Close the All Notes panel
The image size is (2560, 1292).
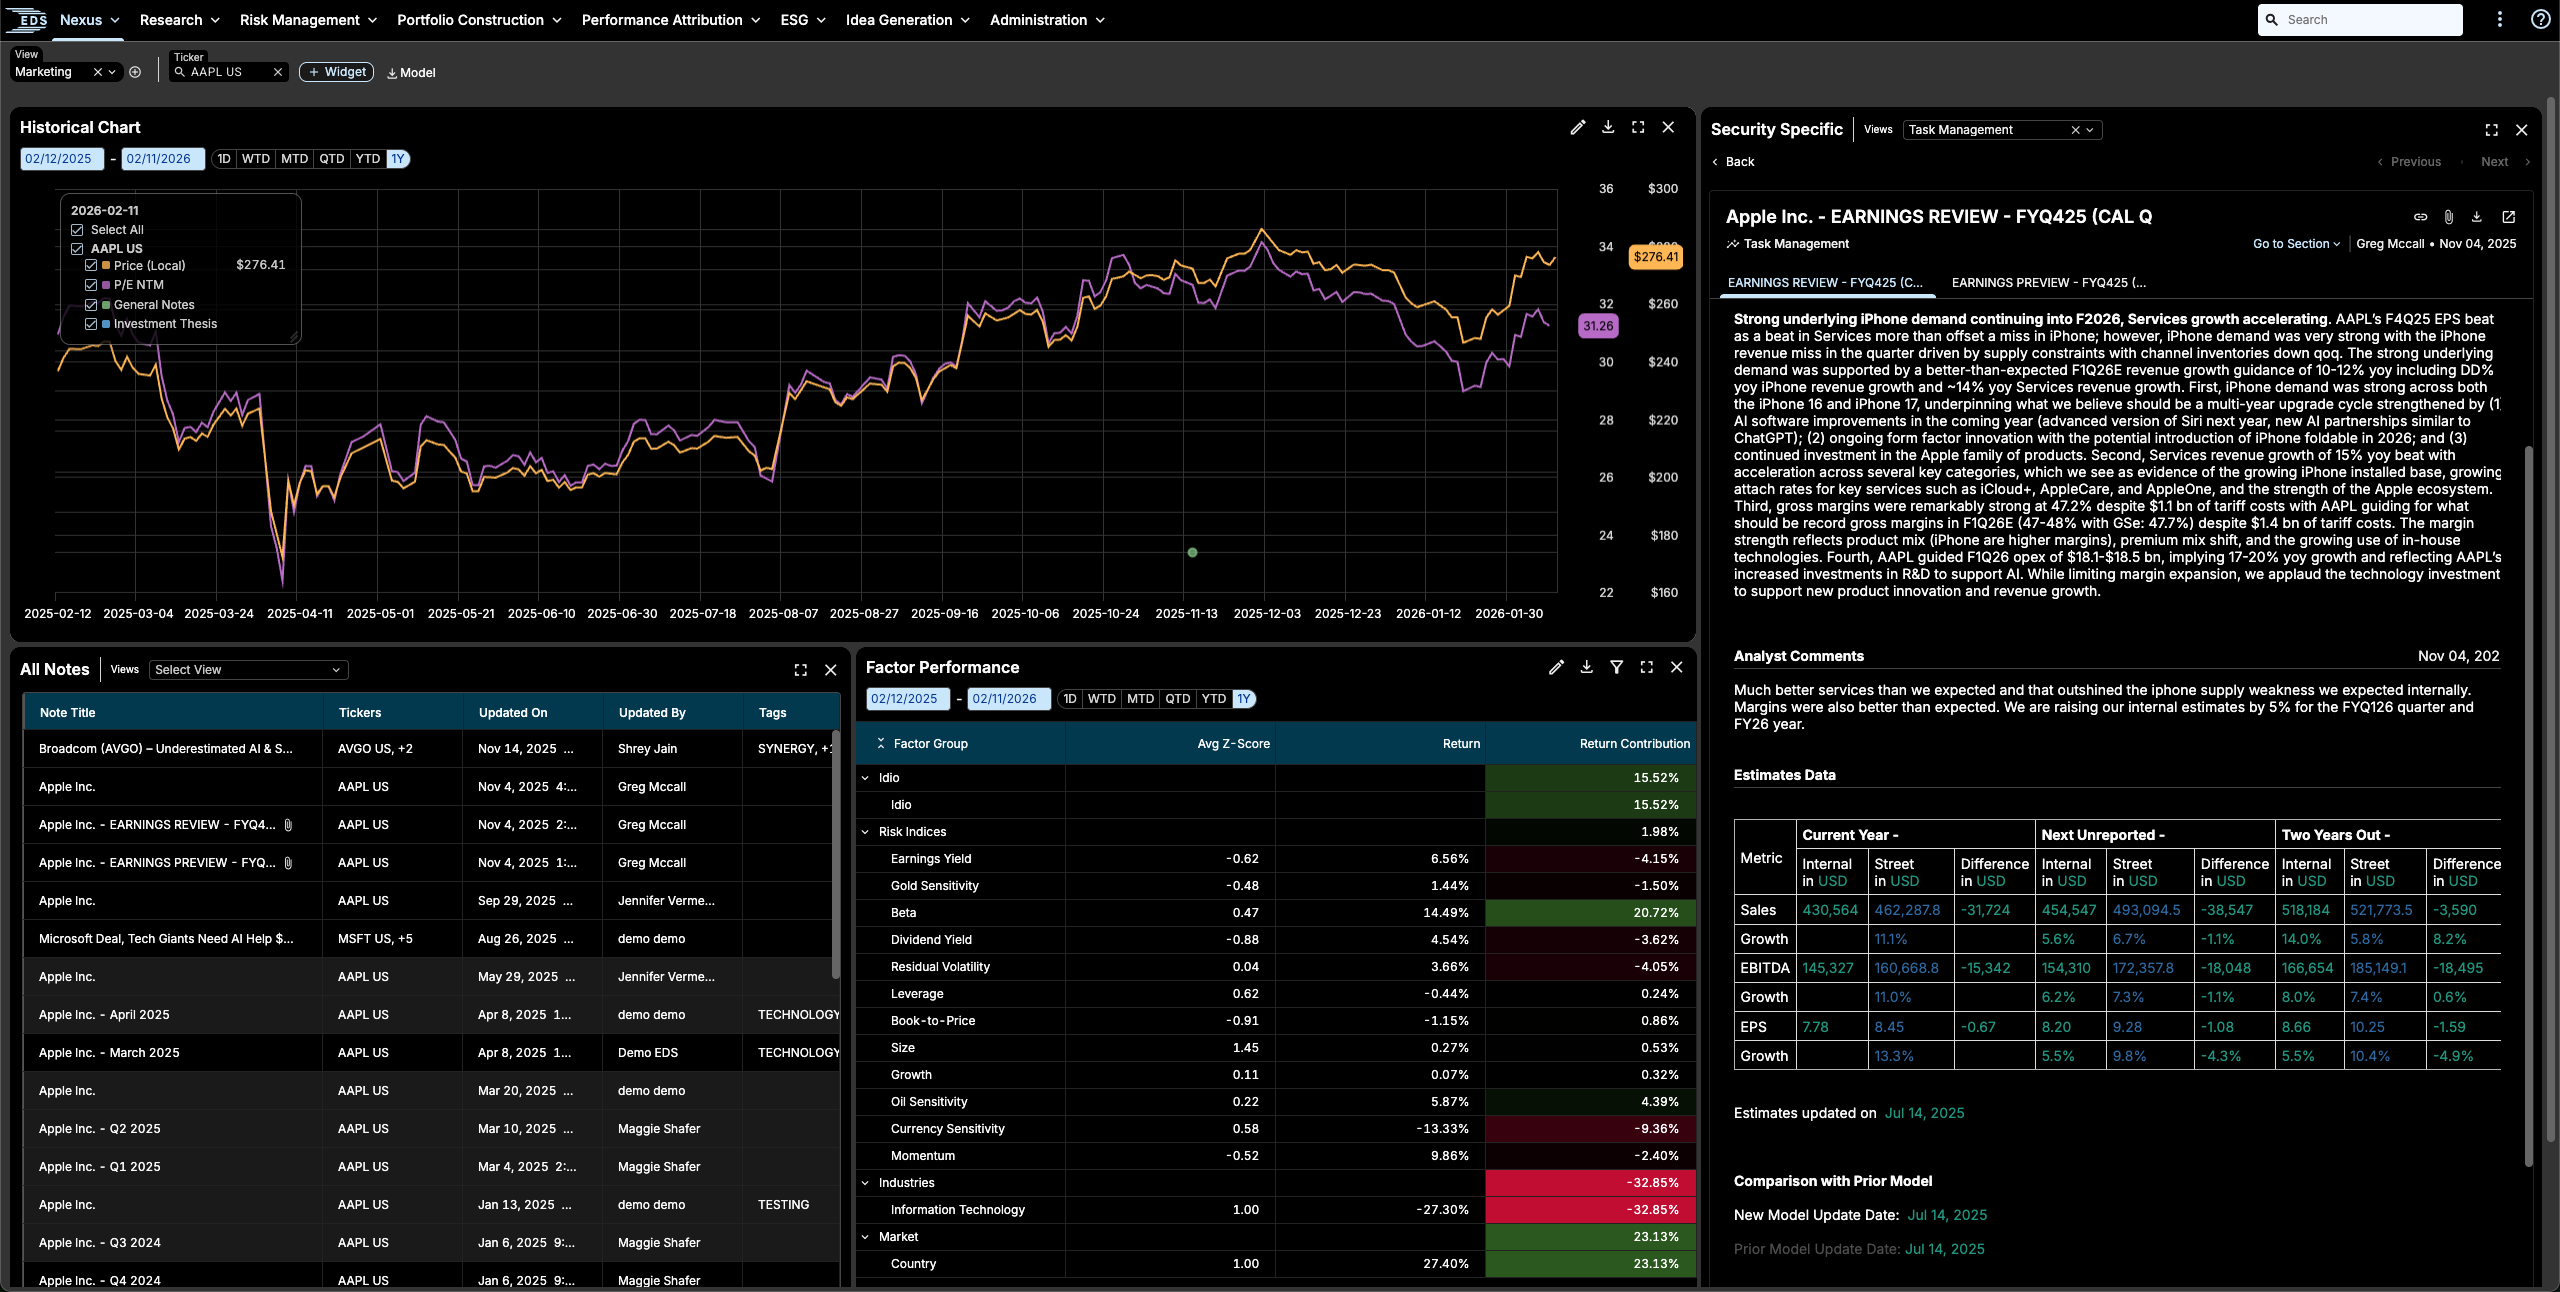click(830, 670)
